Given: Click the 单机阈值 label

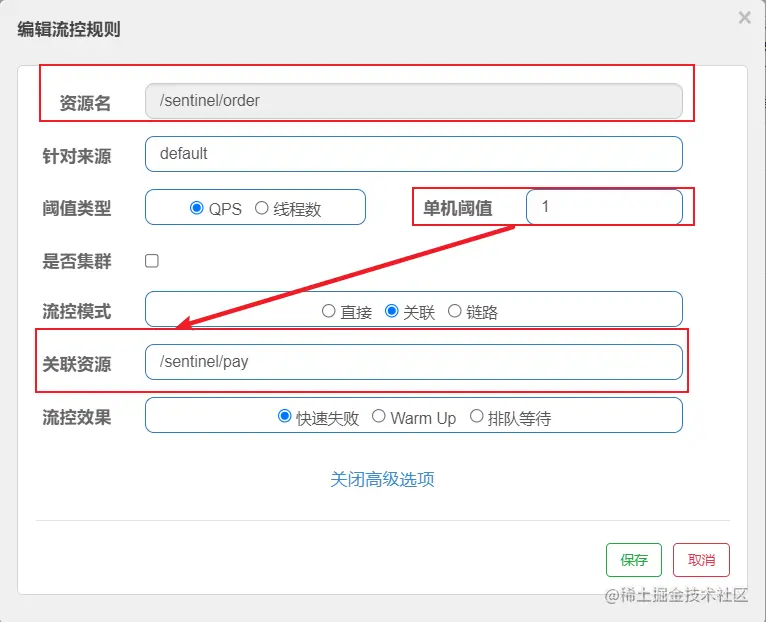Looking at the screenshot, I should click(458, 209).
